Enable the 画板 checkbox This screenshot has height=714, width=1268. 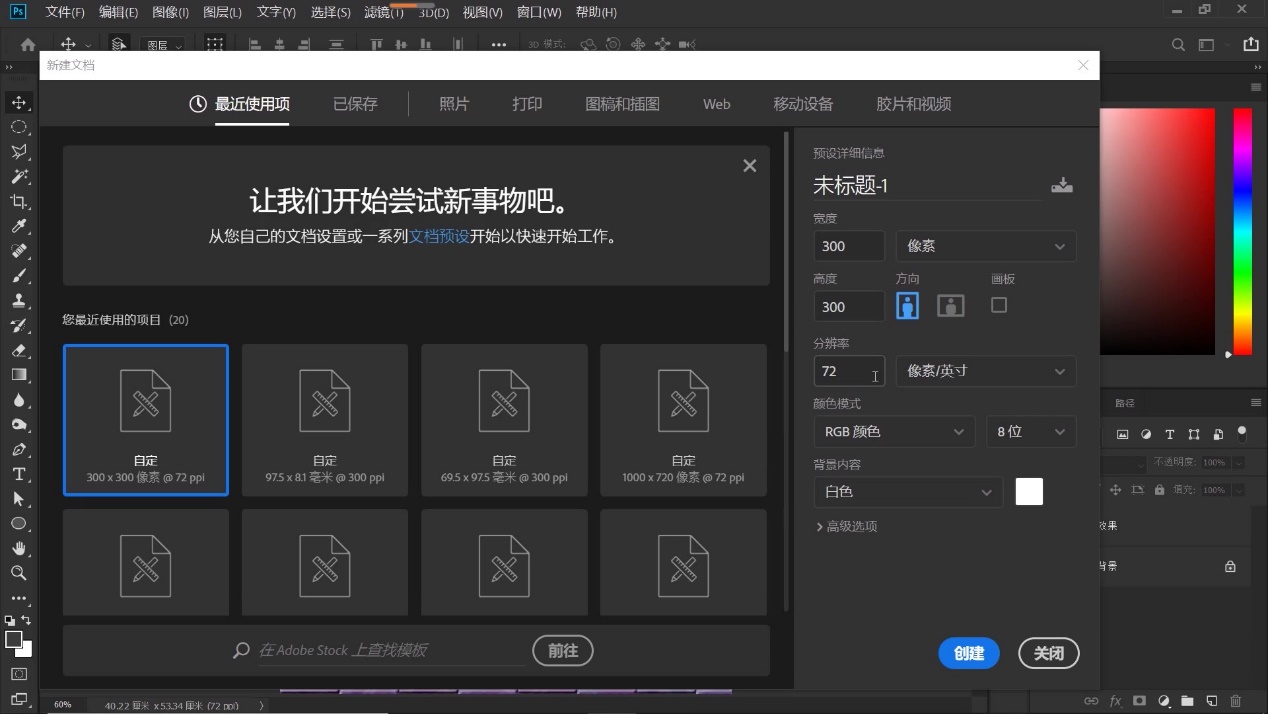coord(998,305)
